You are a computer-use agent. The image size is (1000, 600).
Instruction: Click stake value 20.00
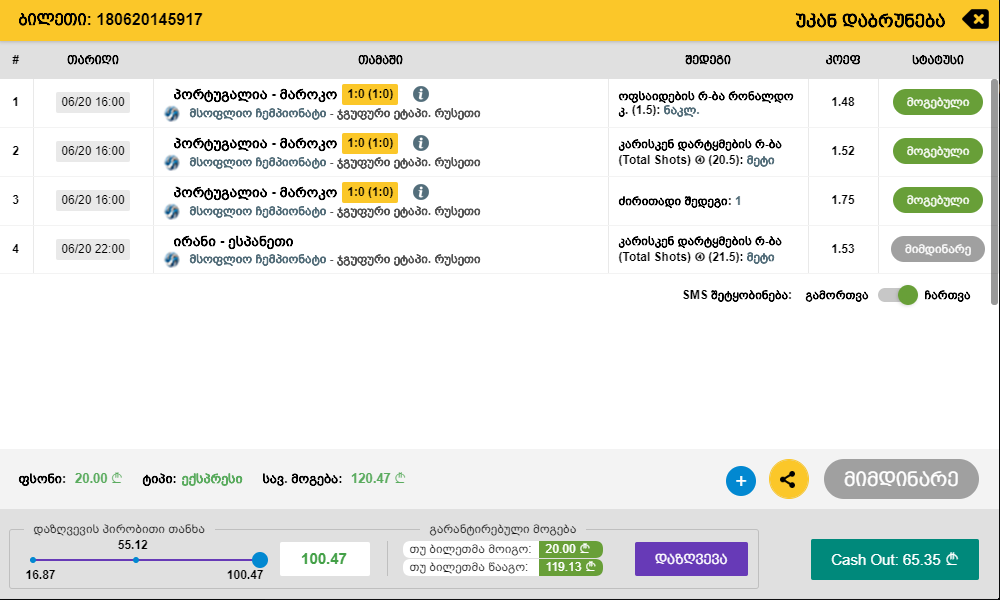98,478
